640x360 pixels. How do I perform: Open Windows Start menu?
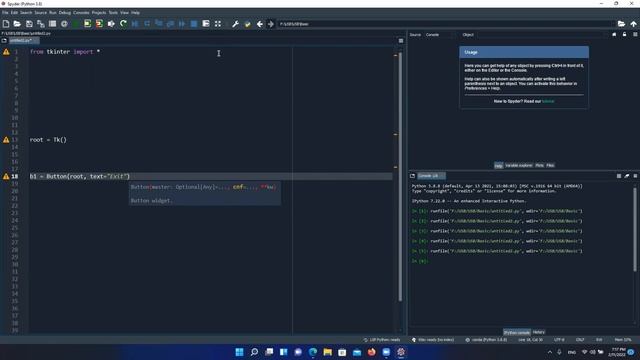(x=240, y=352)
